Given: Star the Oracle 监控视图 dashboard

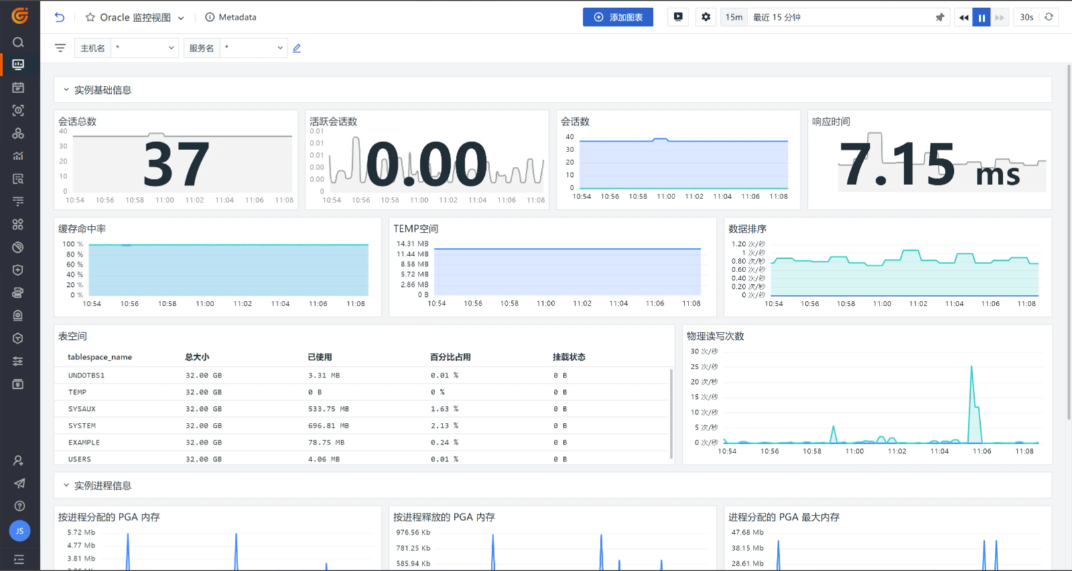Looking at the screenshot, I should click(x=90, y=17).
